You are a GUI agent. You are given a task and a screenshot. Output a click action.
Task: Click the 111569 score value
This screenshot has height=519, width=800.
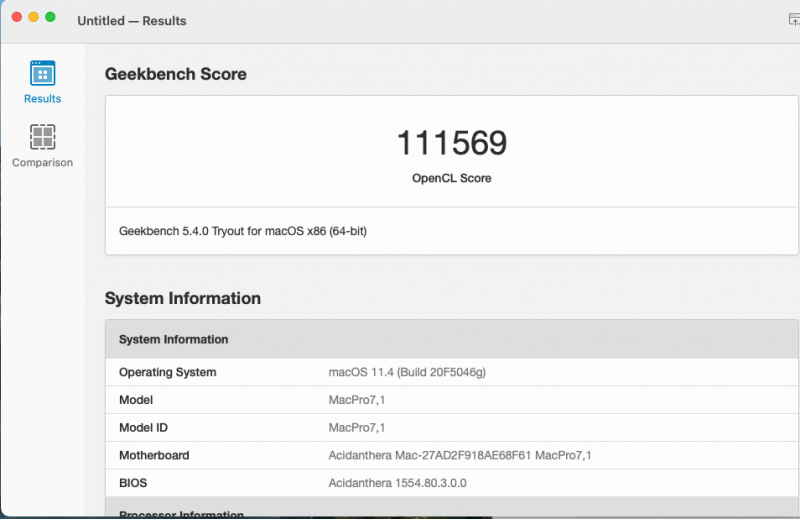(x=452, y=142)
